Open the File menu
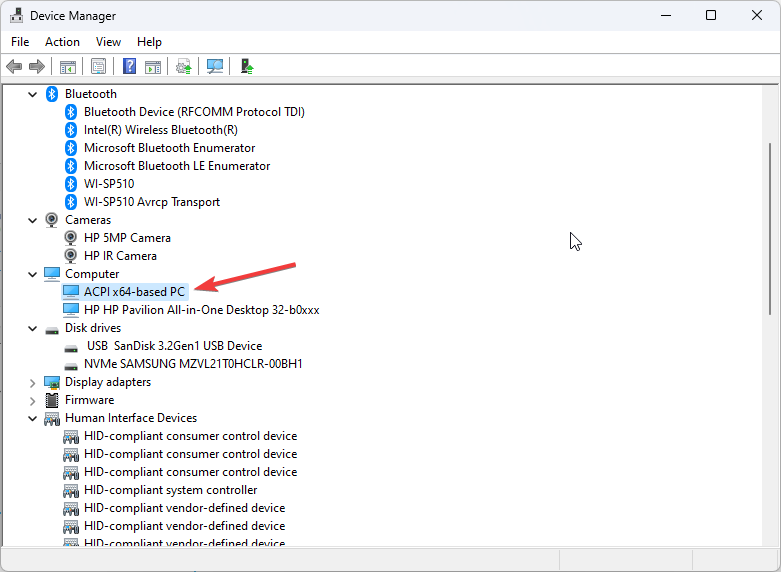 click(20, 42)
